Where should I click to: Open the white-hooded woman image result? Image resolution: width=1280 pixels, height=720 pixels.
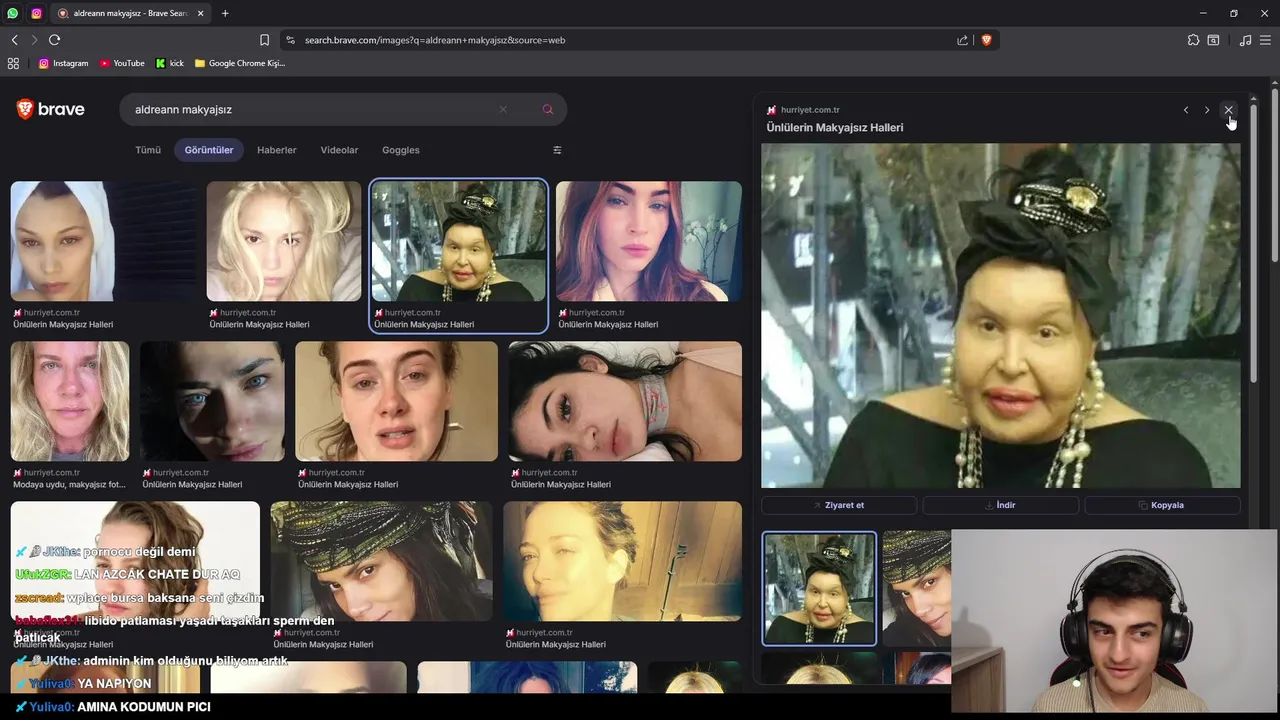click(104, 241)
